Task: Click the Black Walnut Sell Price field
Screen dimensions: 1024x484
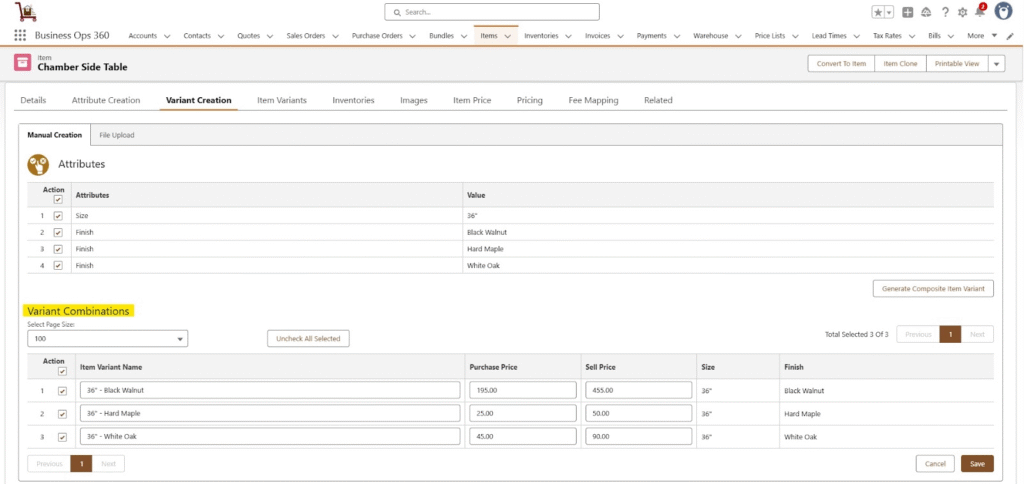Action: click(x=638, y=390)
